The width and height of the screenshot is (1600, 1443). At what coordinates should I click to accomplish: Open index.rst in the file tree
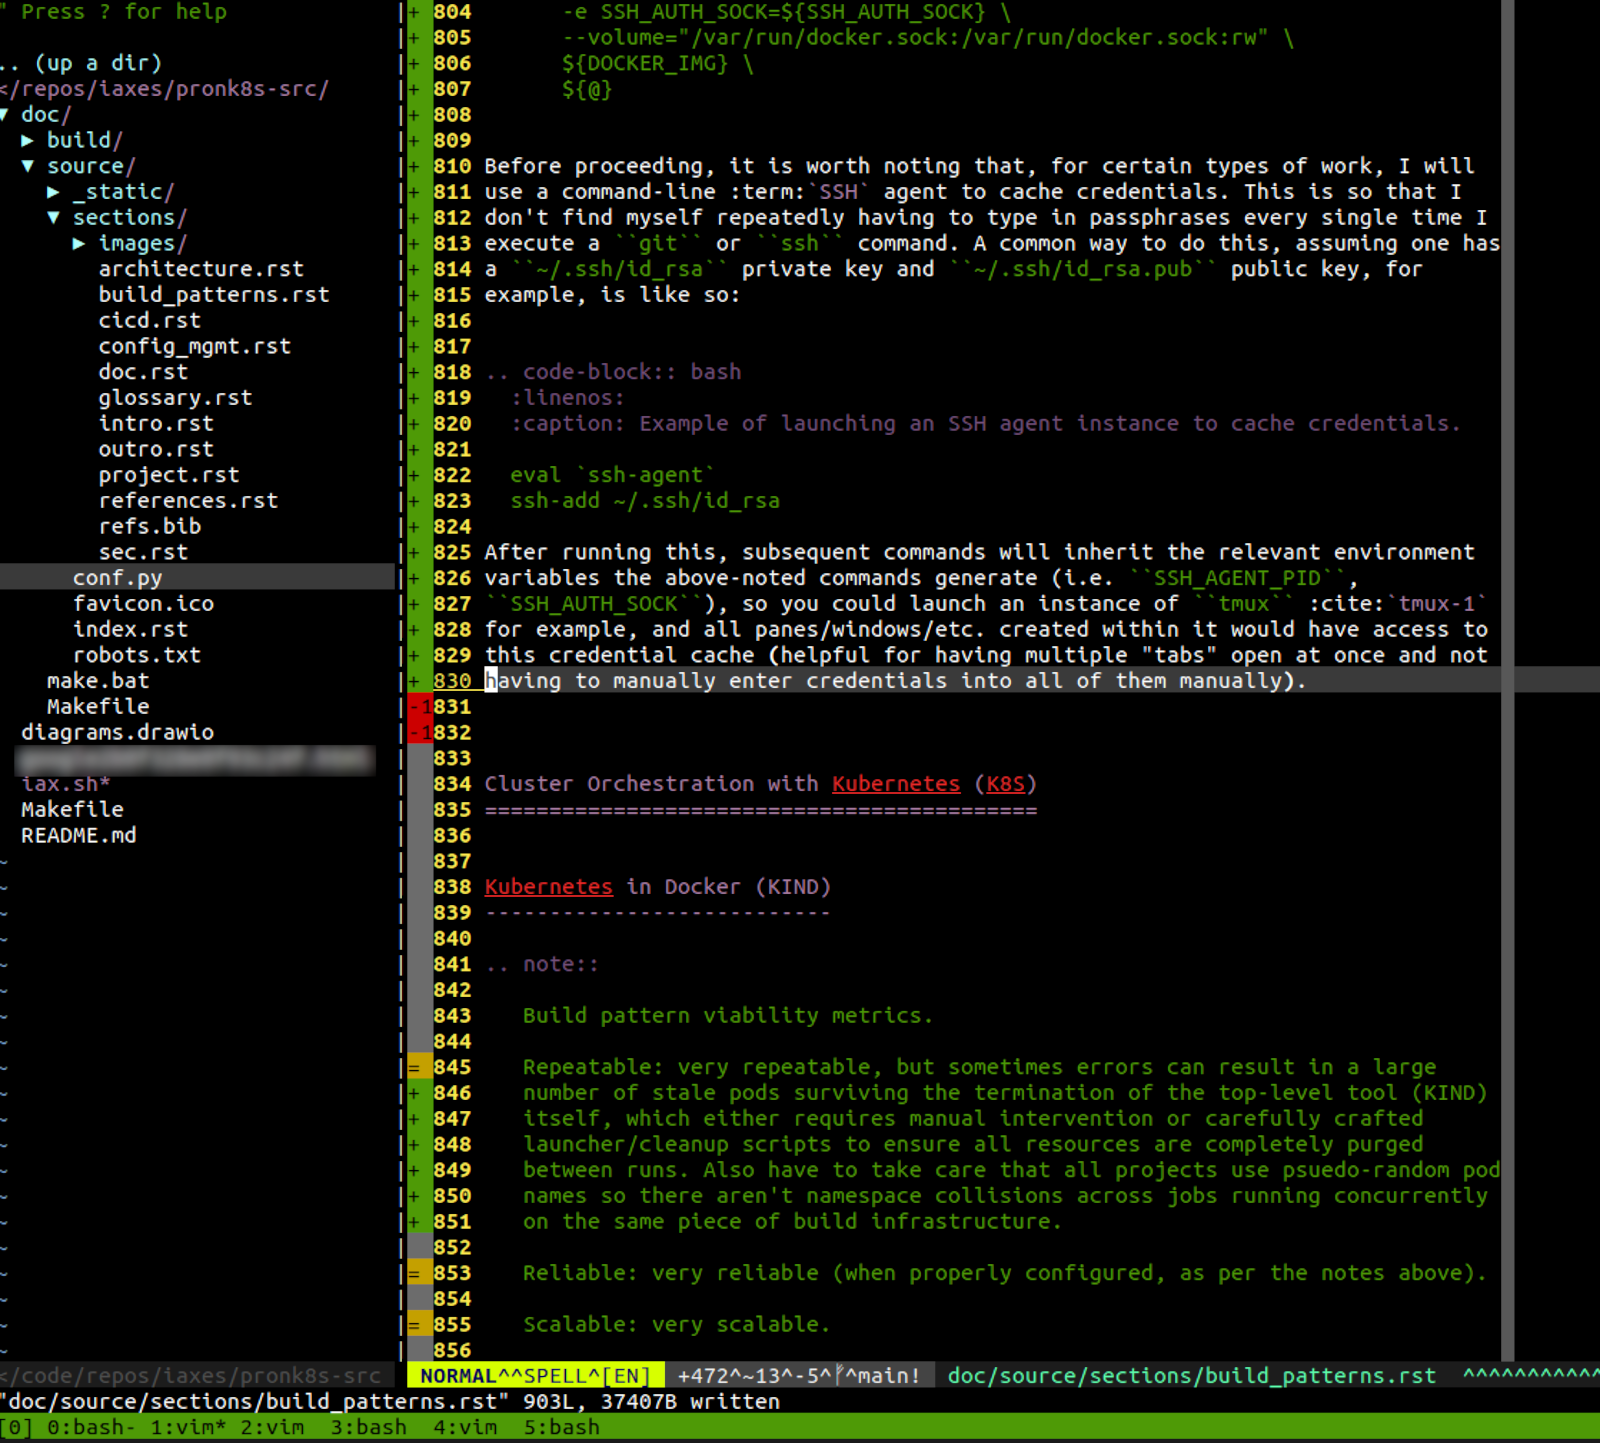pyautogui.click(x=130, y=630)
